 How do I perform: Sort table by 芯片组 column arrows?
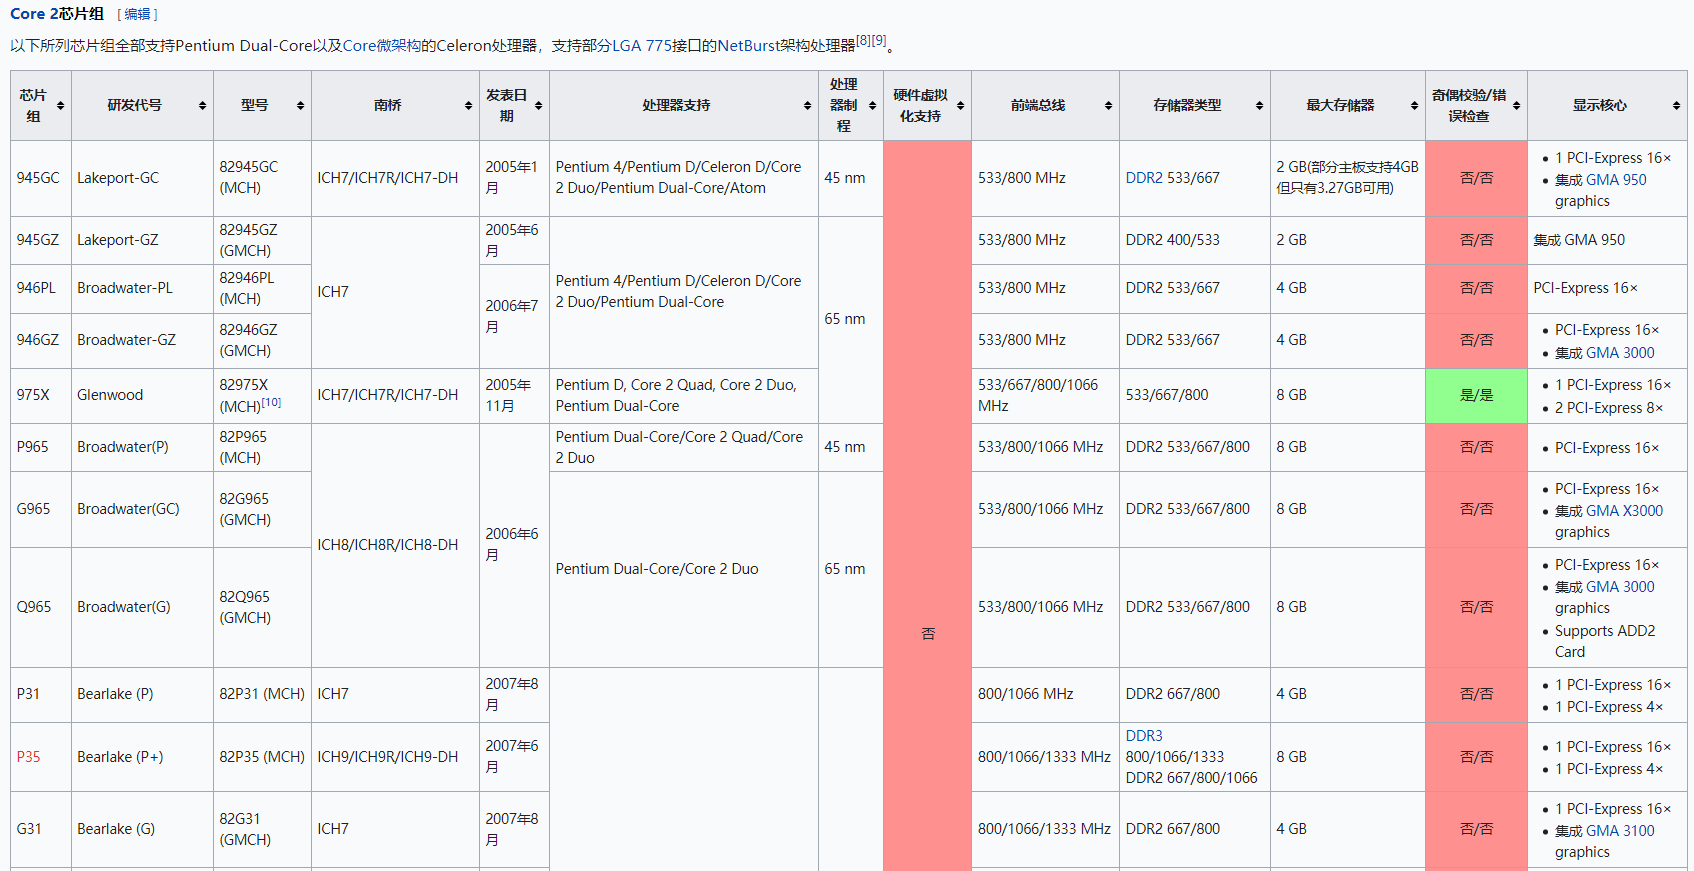click(60, 106)
